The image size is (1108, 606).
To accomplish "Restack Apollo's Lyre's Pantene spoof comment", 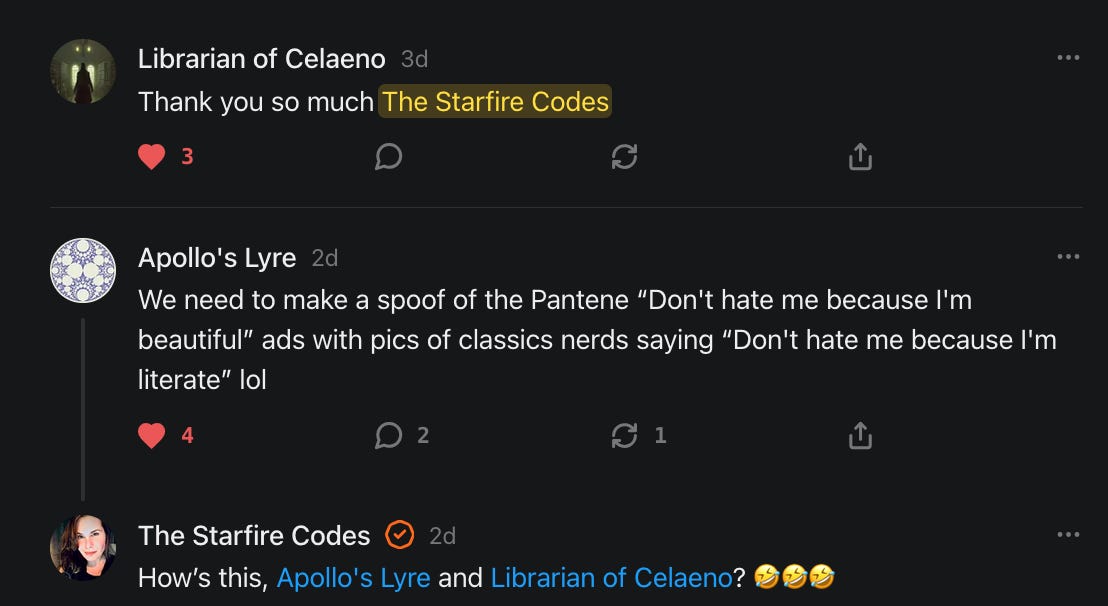I will click(624, 435).
